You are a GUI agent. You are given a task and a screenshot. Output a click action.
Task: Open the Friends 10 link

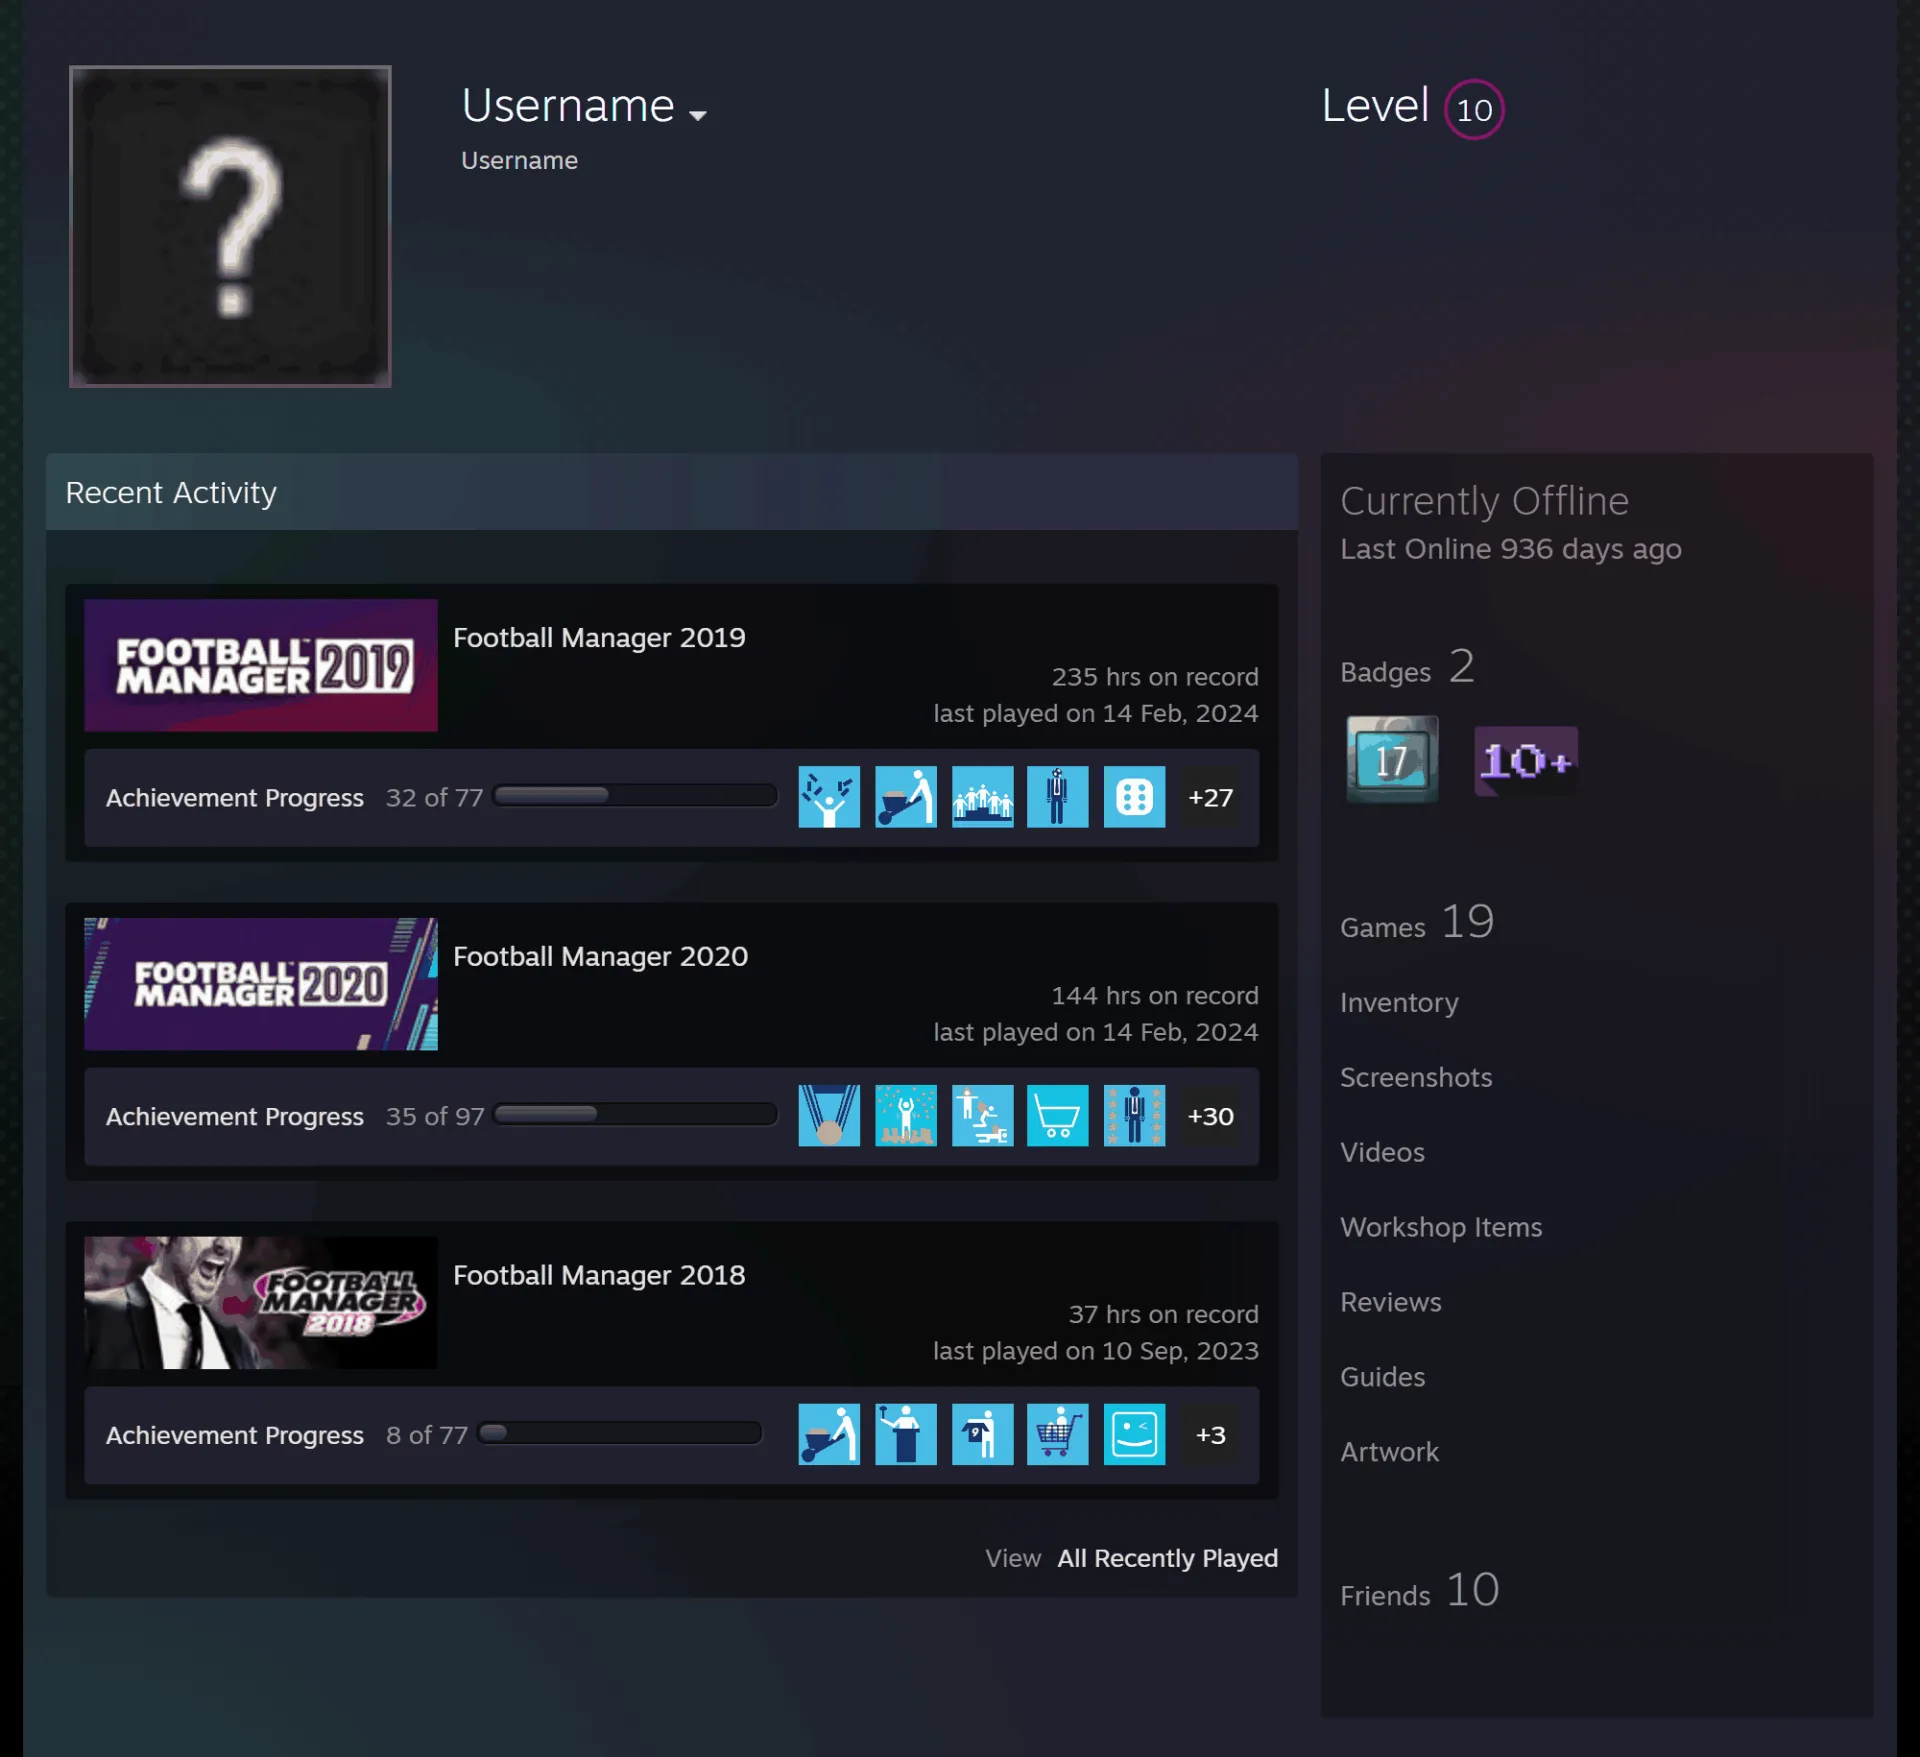[1420, 1590]
